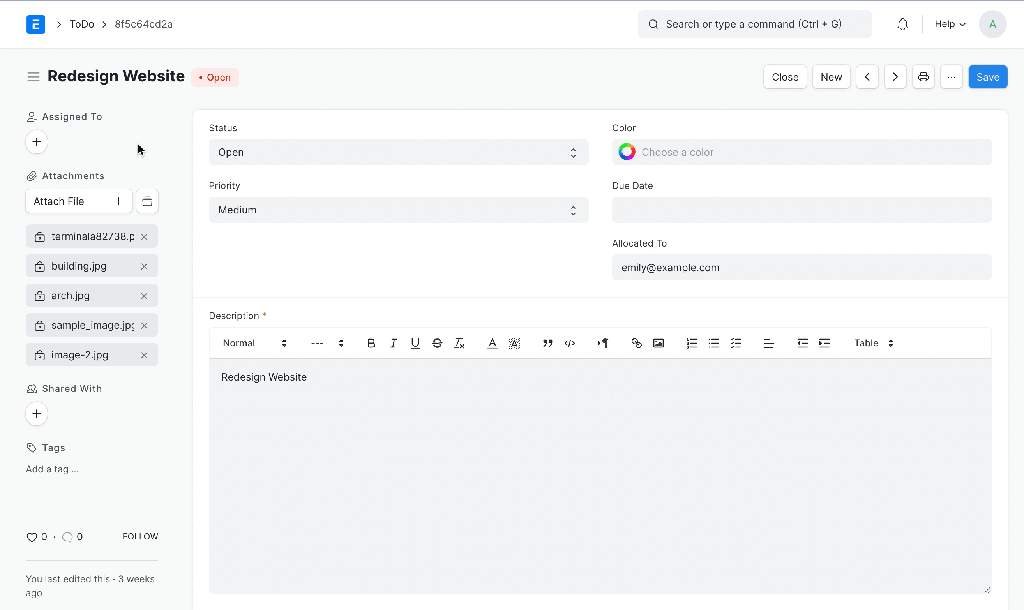Open the notifications bell
1024x610 pixels.
coord(903,24)
